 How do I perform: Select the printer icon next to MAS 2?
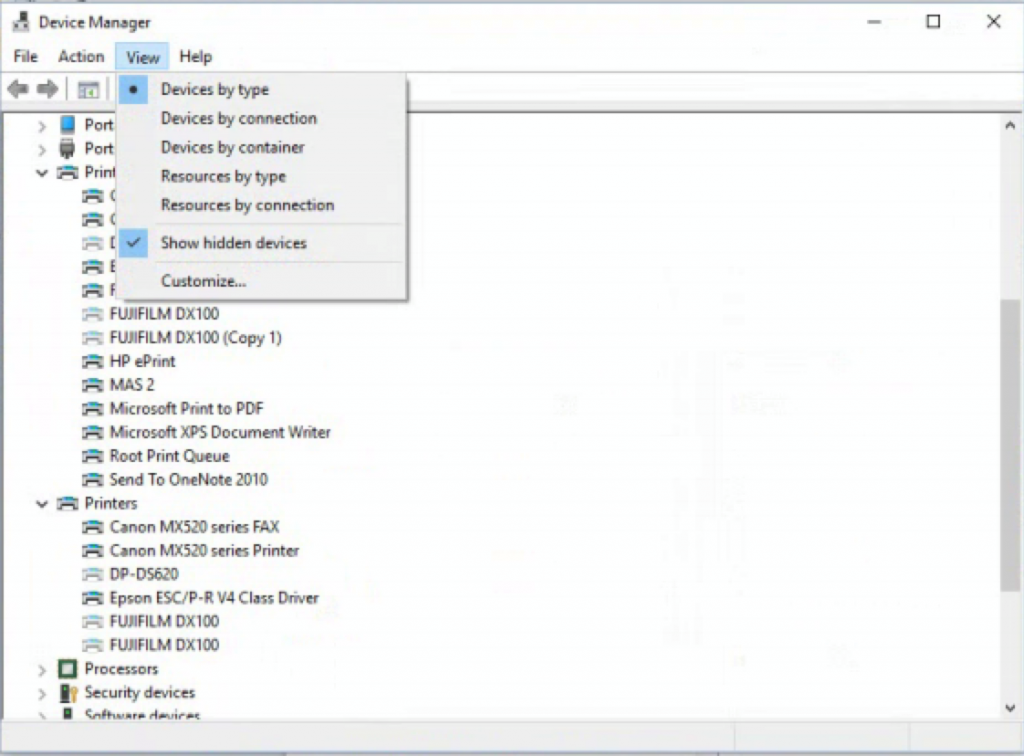coord(93,385)
